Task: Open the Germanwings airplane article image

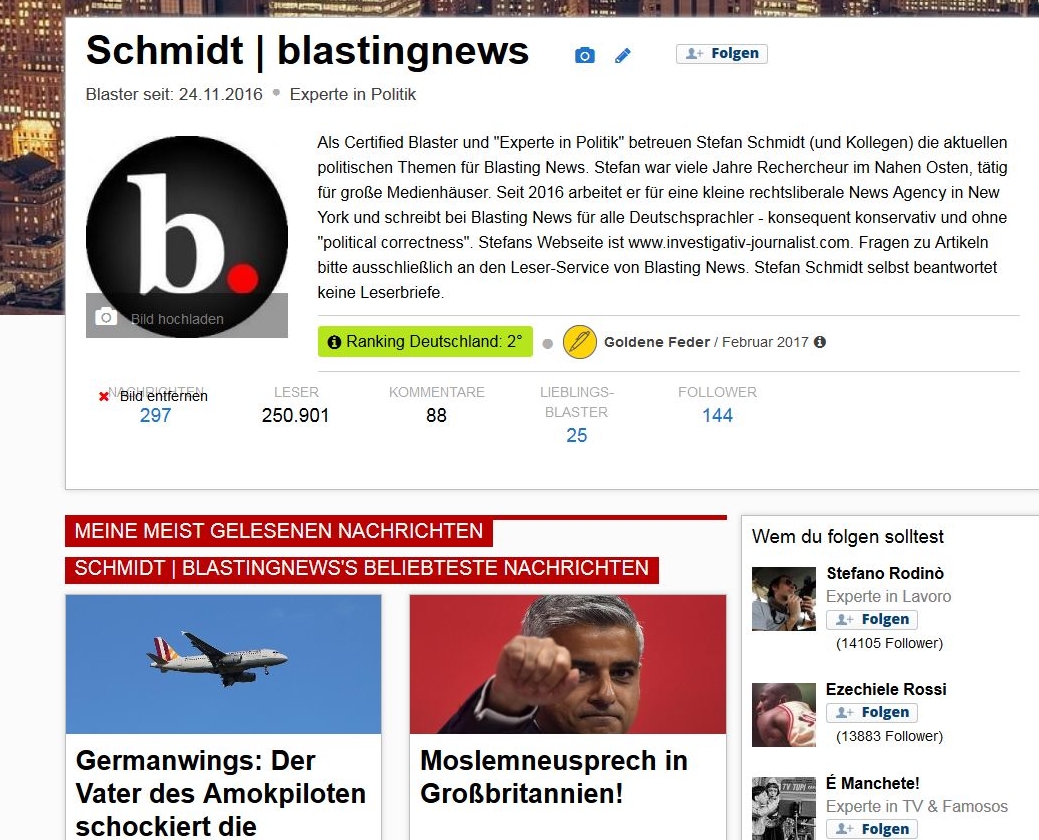Action: [223, 664]
